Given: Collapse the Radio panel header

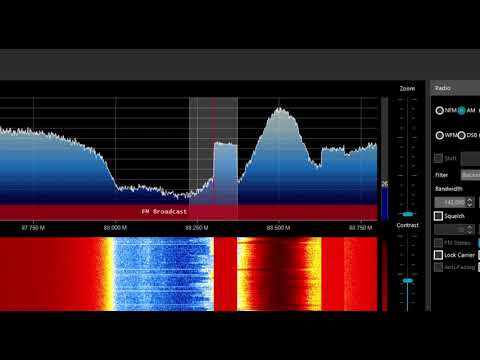Looking at the screenshot, I should click(455, 88).
